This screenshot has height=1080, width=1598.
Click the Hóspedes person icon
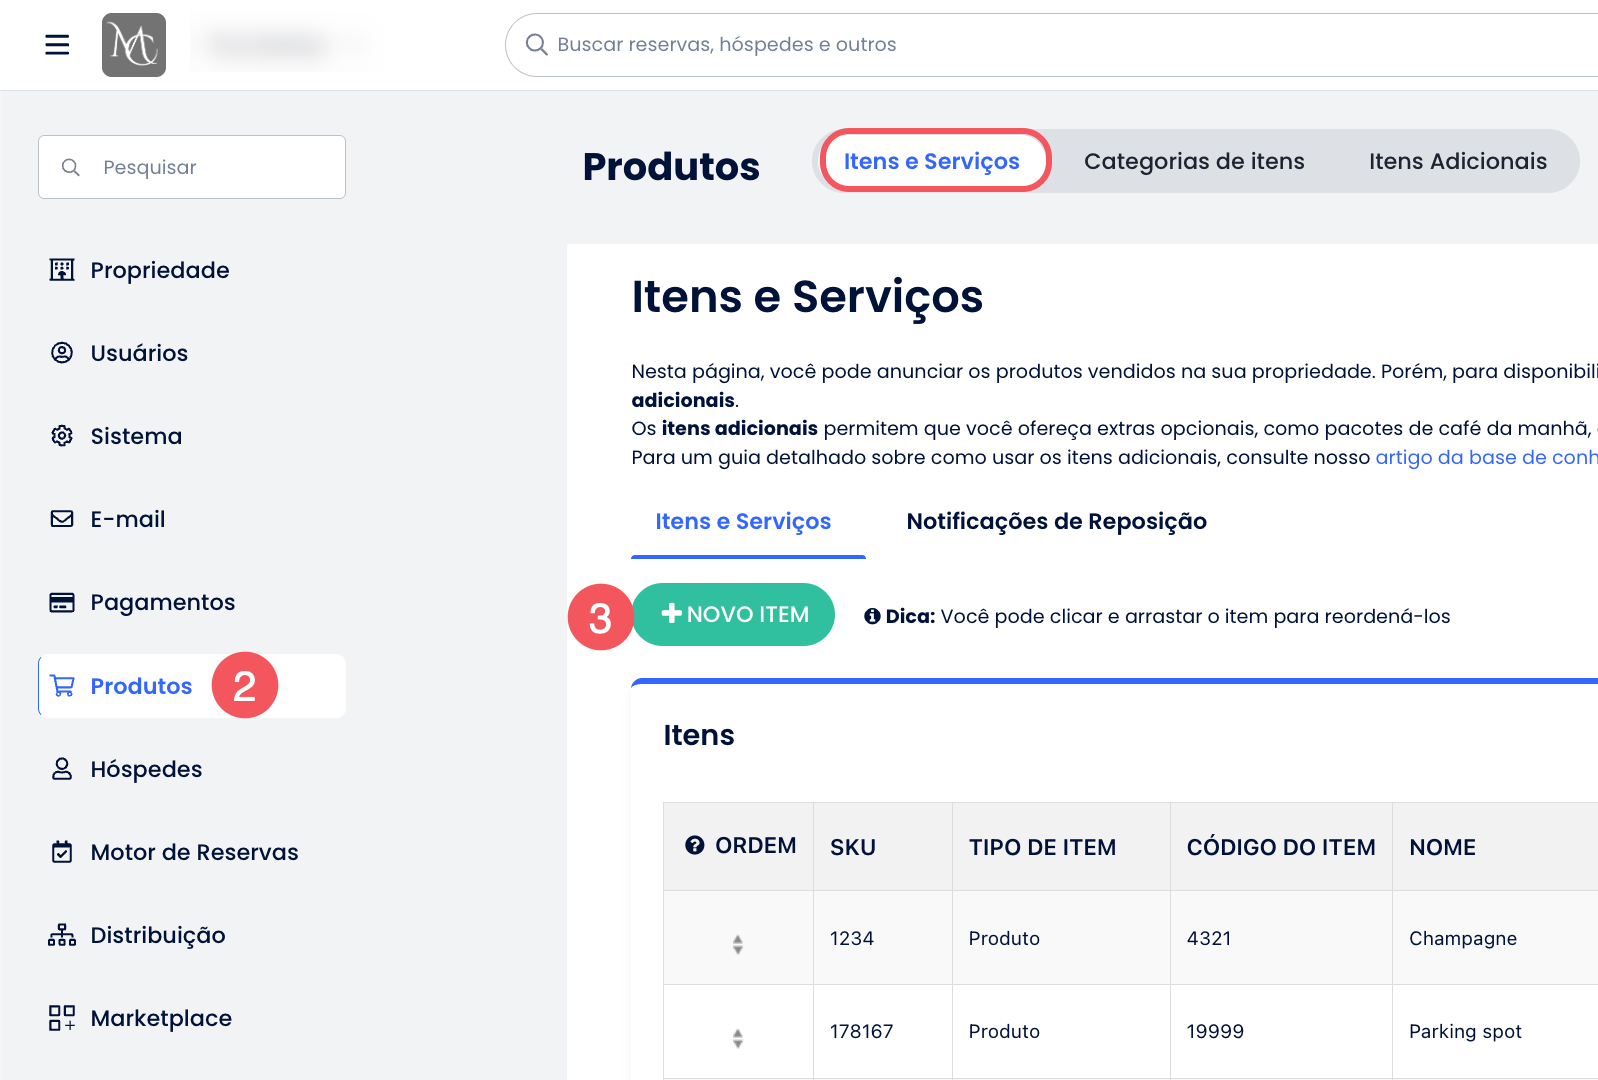[62, 769]
